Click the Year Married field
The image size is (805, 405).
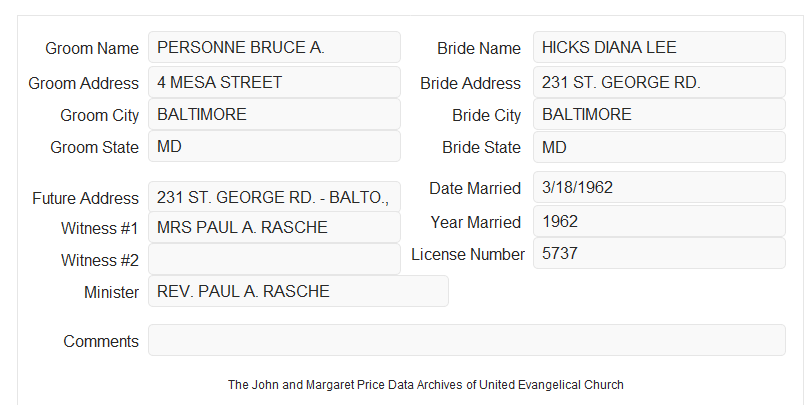click(x=659, y=221)
